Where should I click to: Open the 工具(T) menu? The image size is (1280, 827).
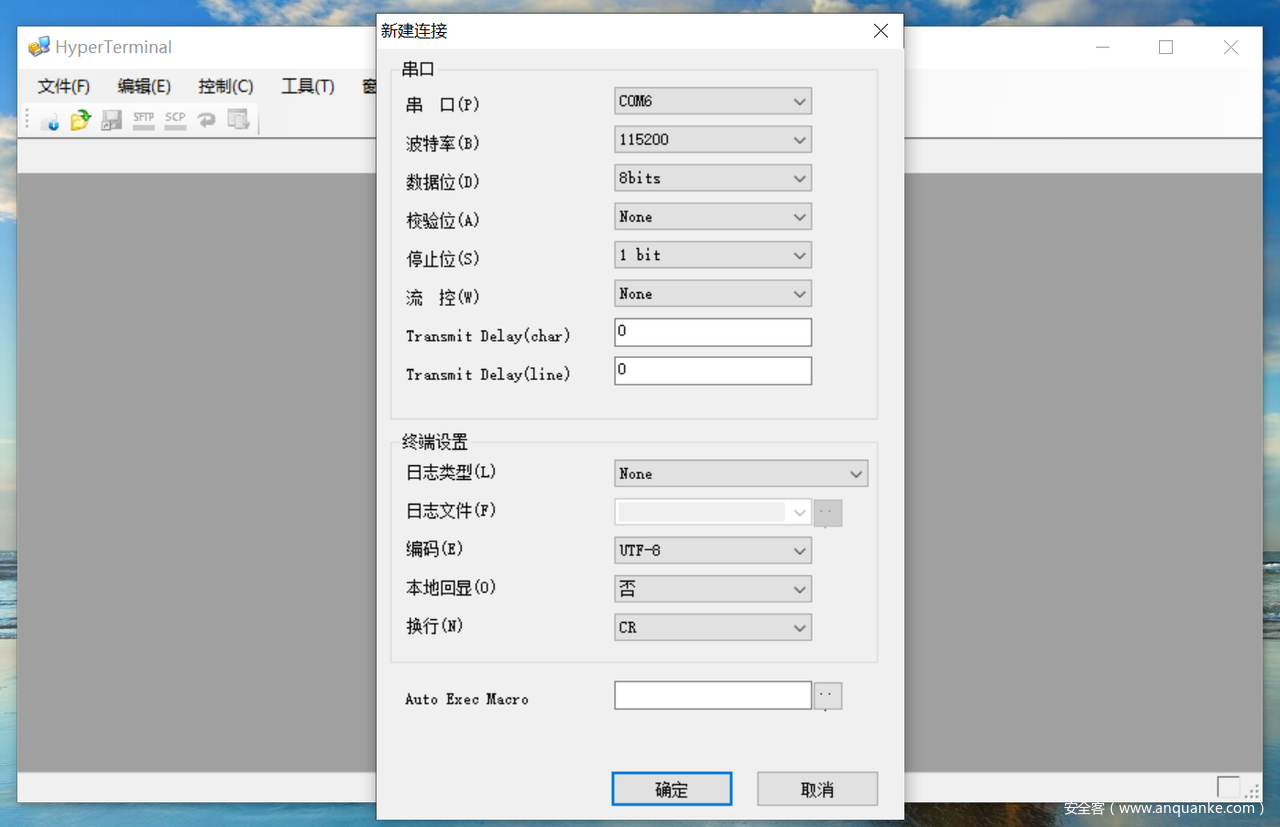click(307, 87)
